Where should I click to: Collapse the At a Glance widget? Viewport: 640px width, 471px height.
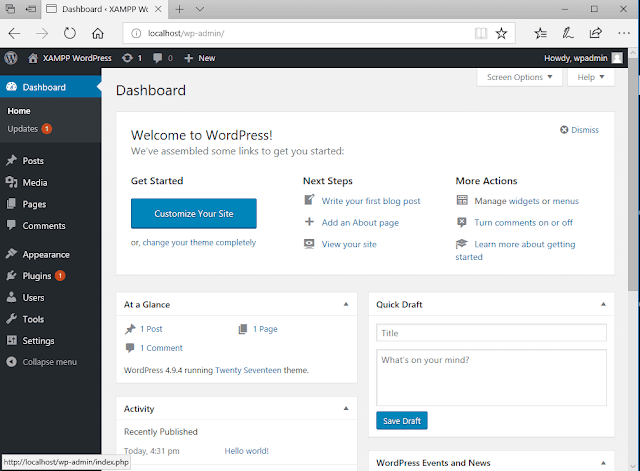[346, 304]
